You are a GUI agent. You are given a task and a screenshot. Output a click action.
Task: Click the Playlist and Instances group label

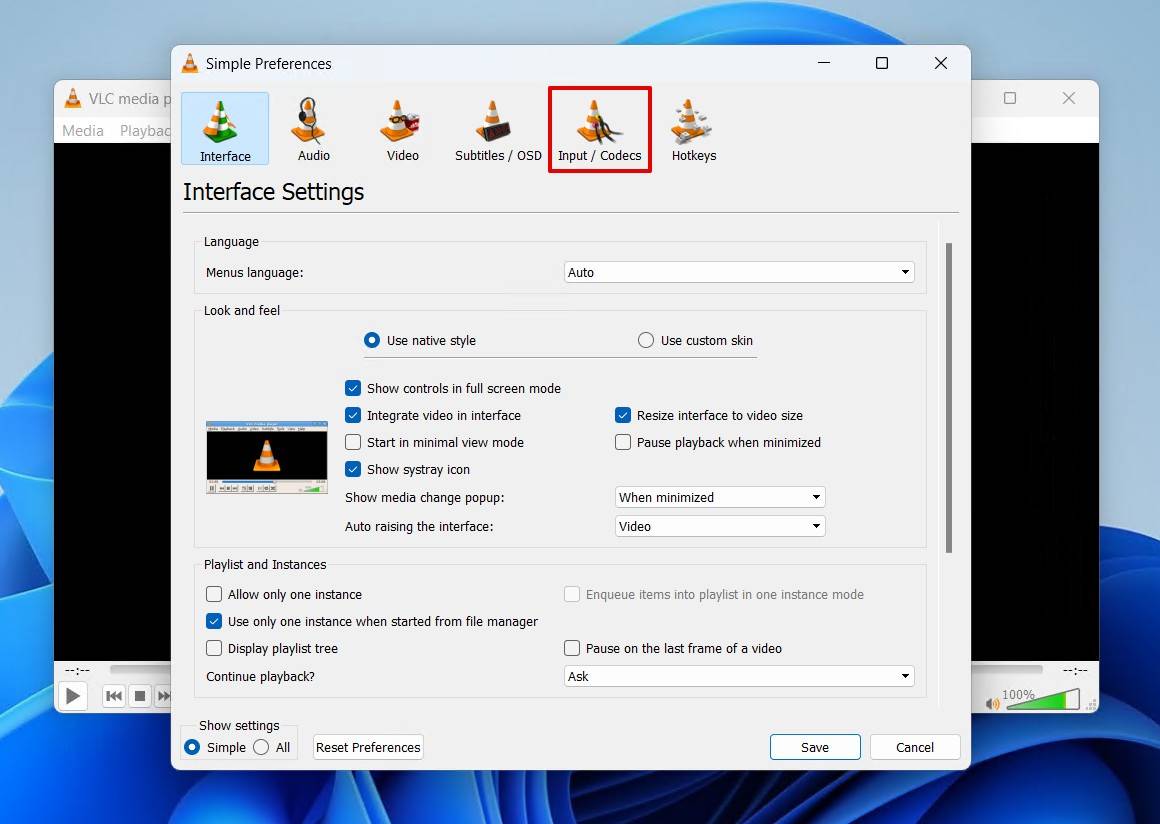tap(265, 564)
